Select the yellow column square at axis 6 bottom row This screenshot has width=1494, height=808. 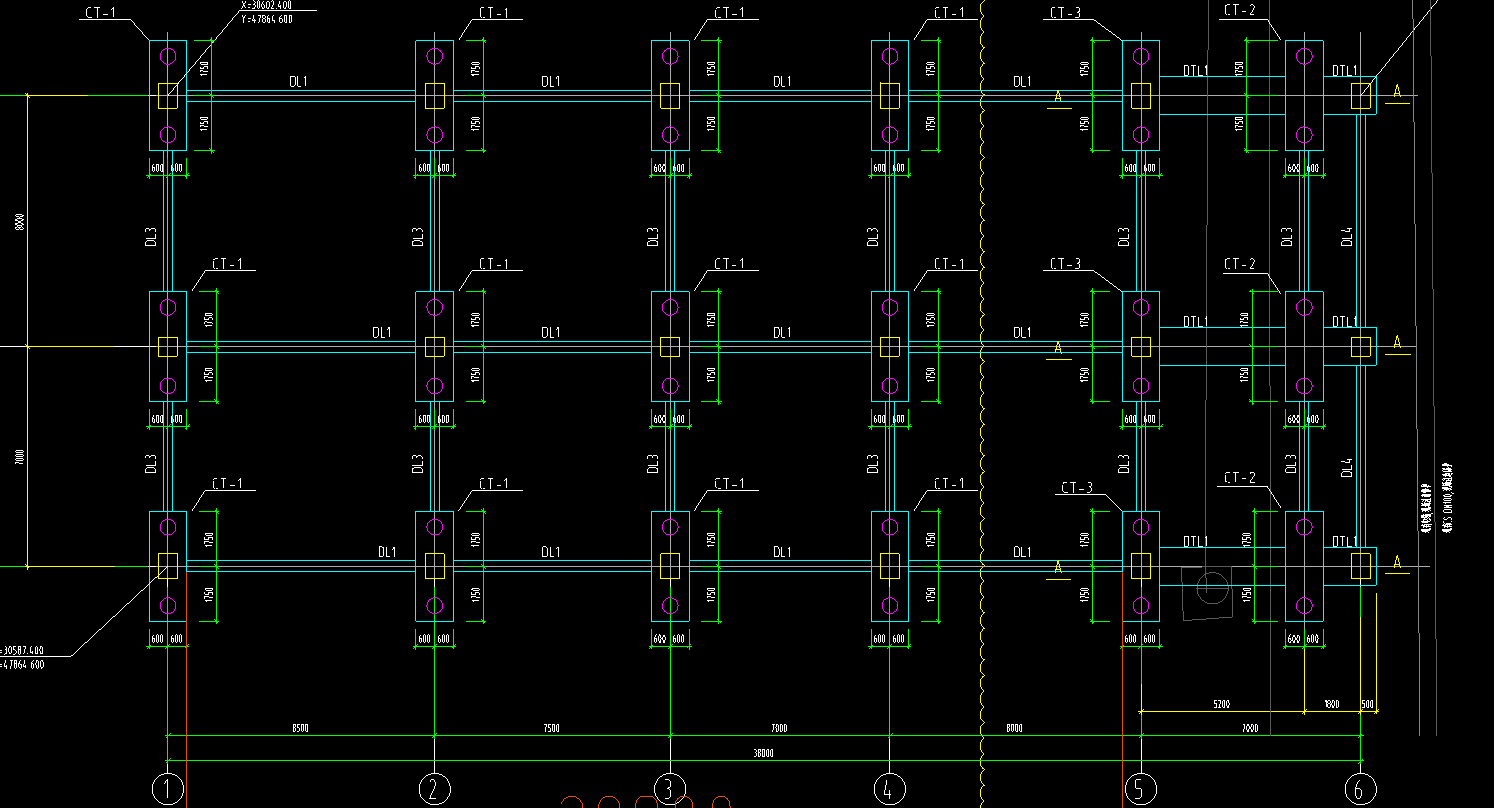[x=1360, y=566]
